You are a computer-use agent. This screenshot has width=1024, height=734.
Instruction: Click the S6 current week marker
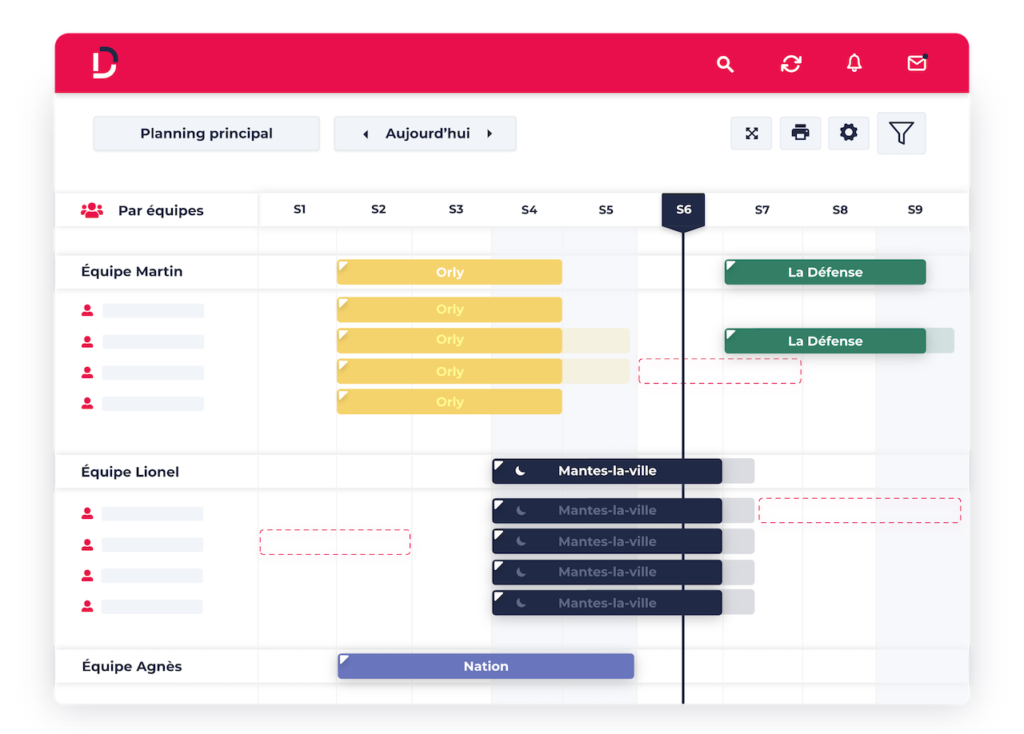[x=683, y=210]
